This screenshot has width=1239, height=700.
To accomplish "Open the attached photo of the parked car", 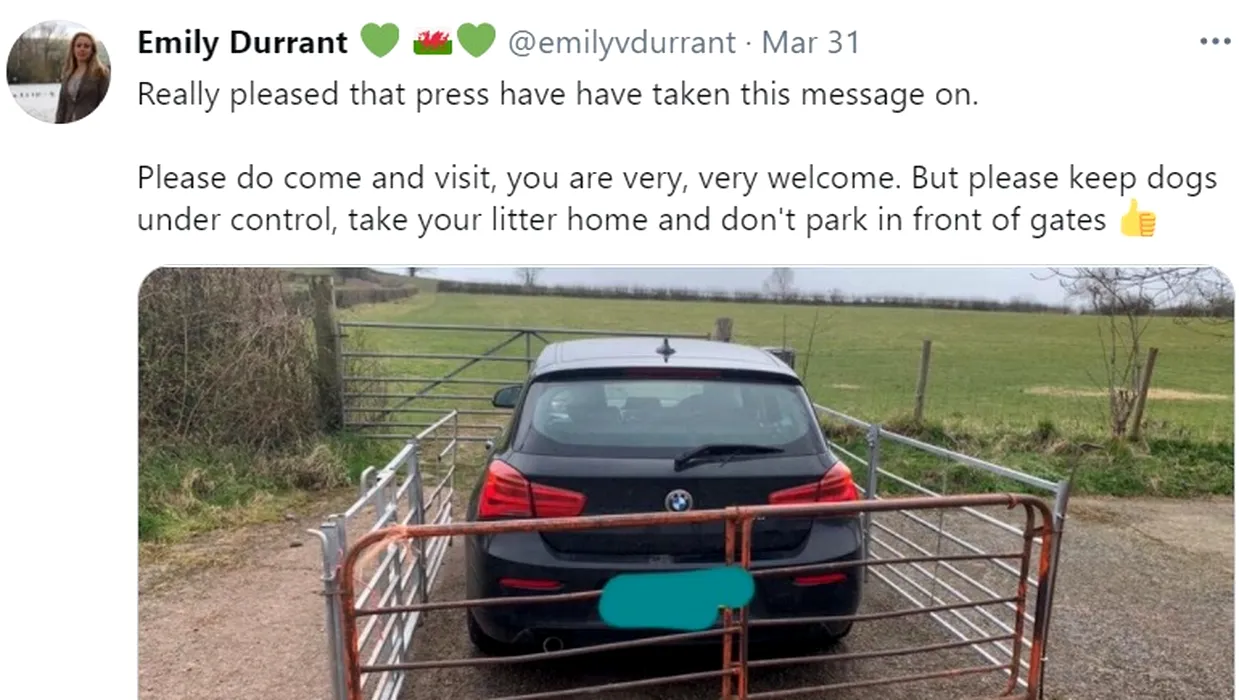I will pyautogui.click(x=686, y=483).
